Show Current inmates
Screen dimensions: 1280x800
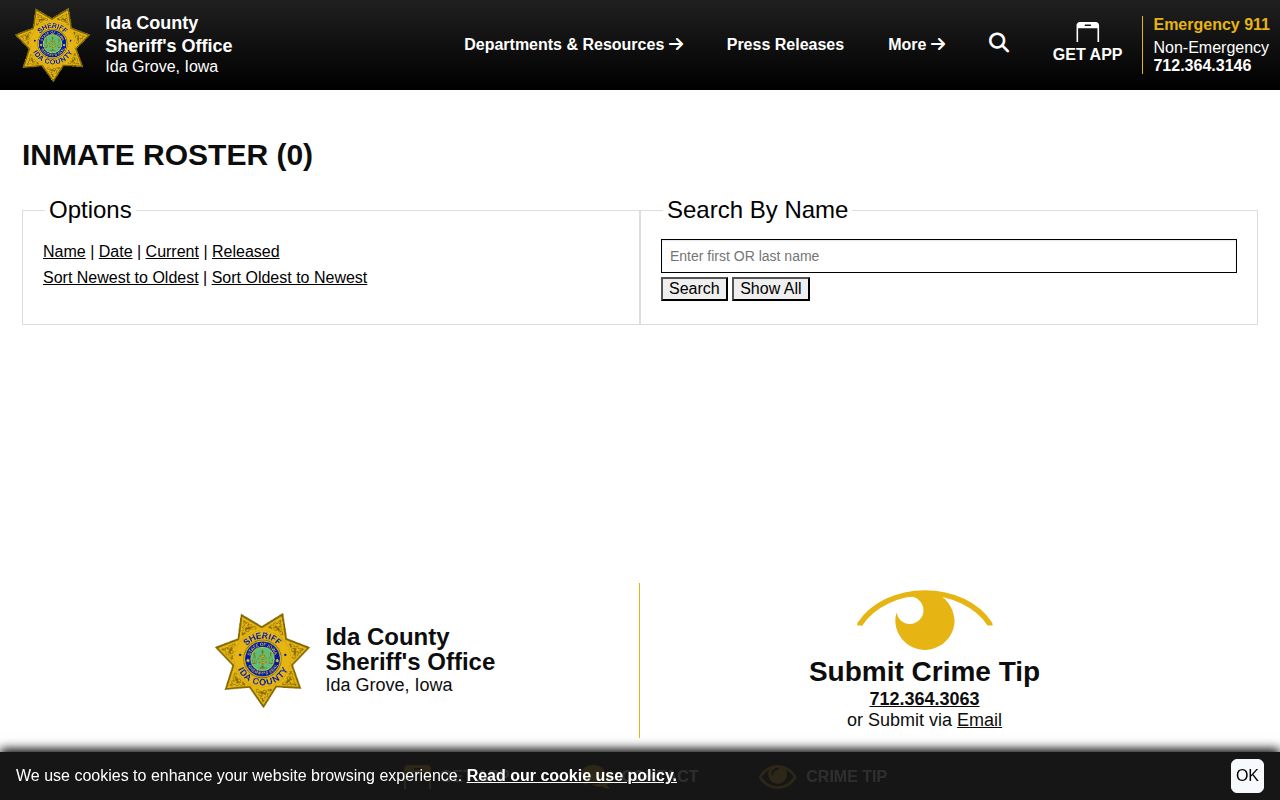172,251
